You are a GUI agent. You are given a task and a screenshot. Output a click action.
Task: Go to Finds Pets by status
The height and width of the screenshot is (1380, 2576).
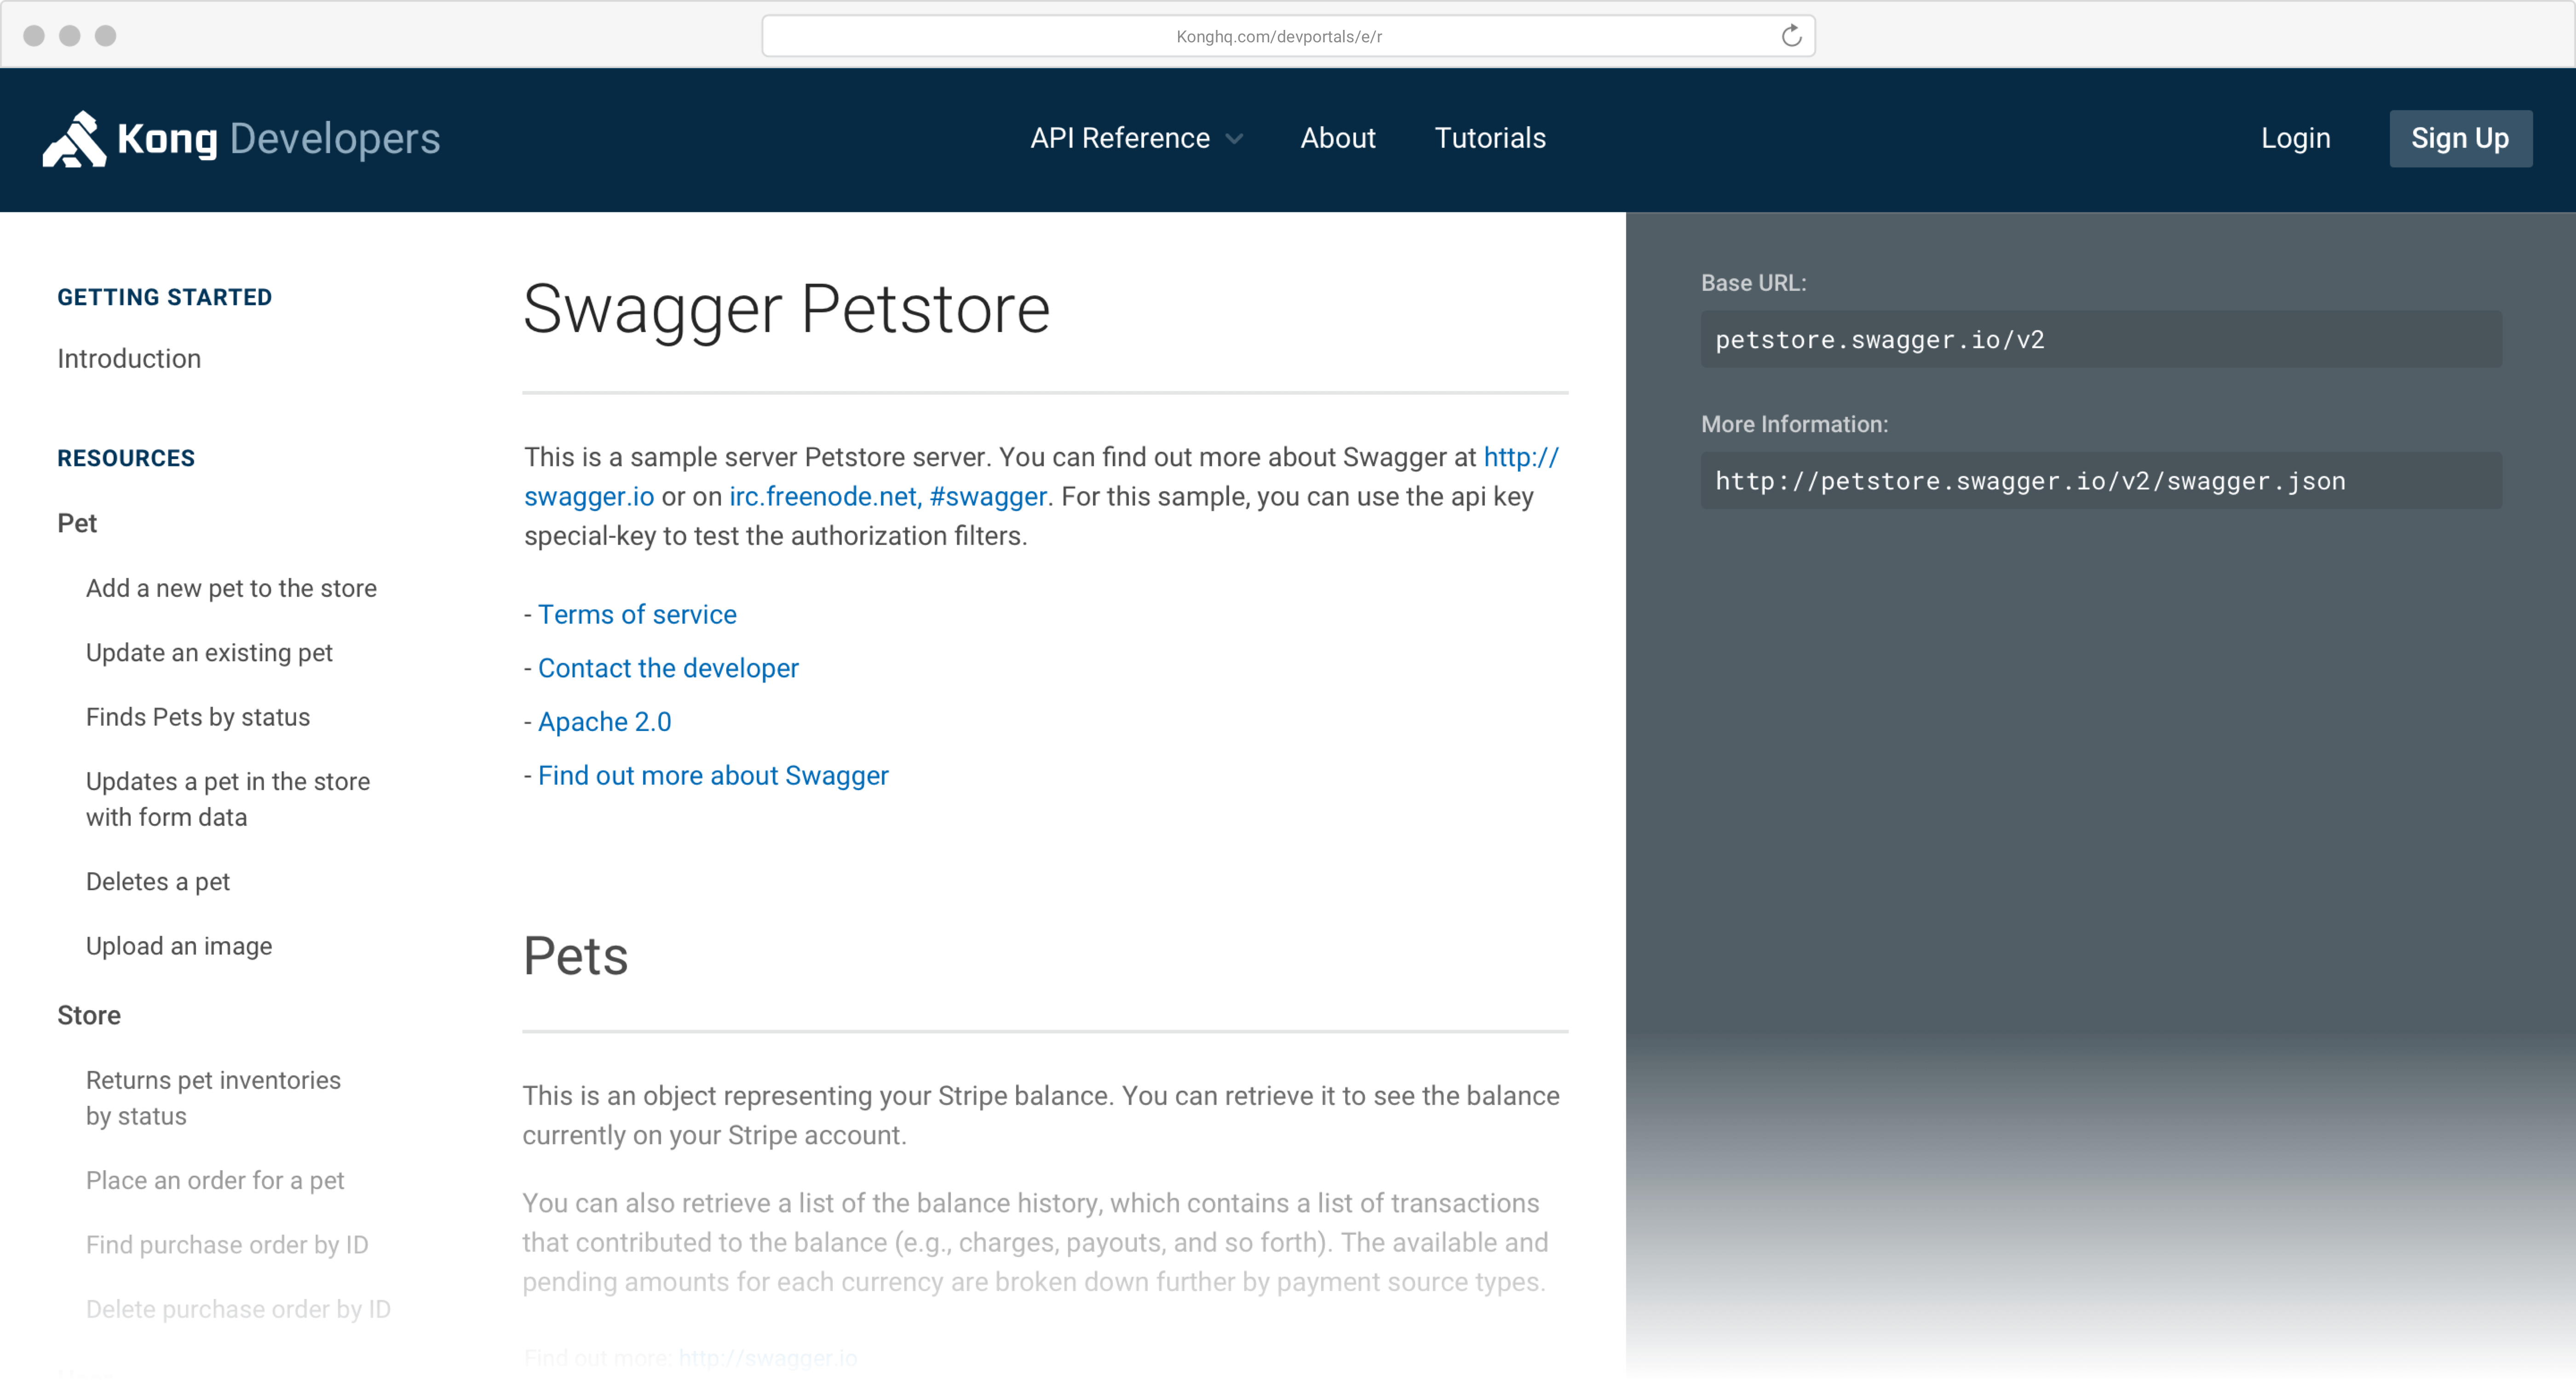pos(198,717)
